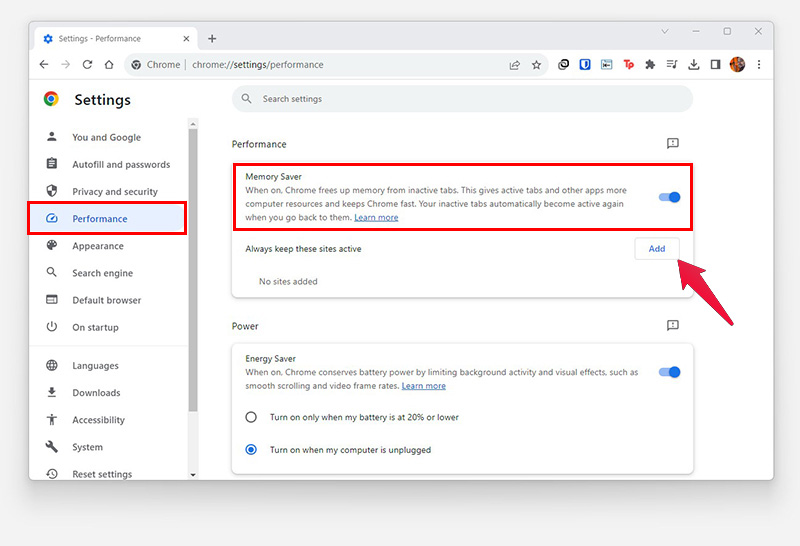Image resolution: width=800 pixels, height=546 pixels.
Task: Click the address bar URL
Action: tap(258, 65)
